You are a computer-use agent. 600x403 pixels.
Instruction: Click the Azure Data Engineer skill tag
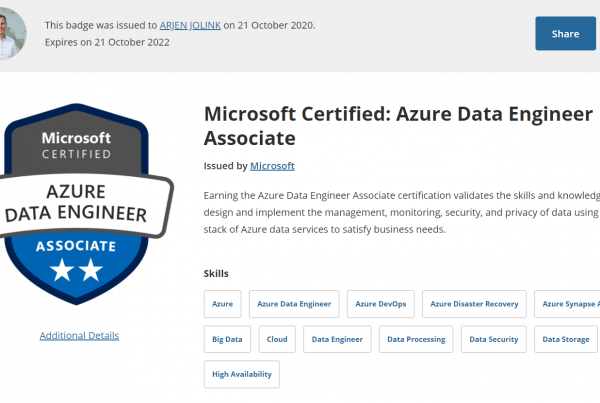coord(294,304)
